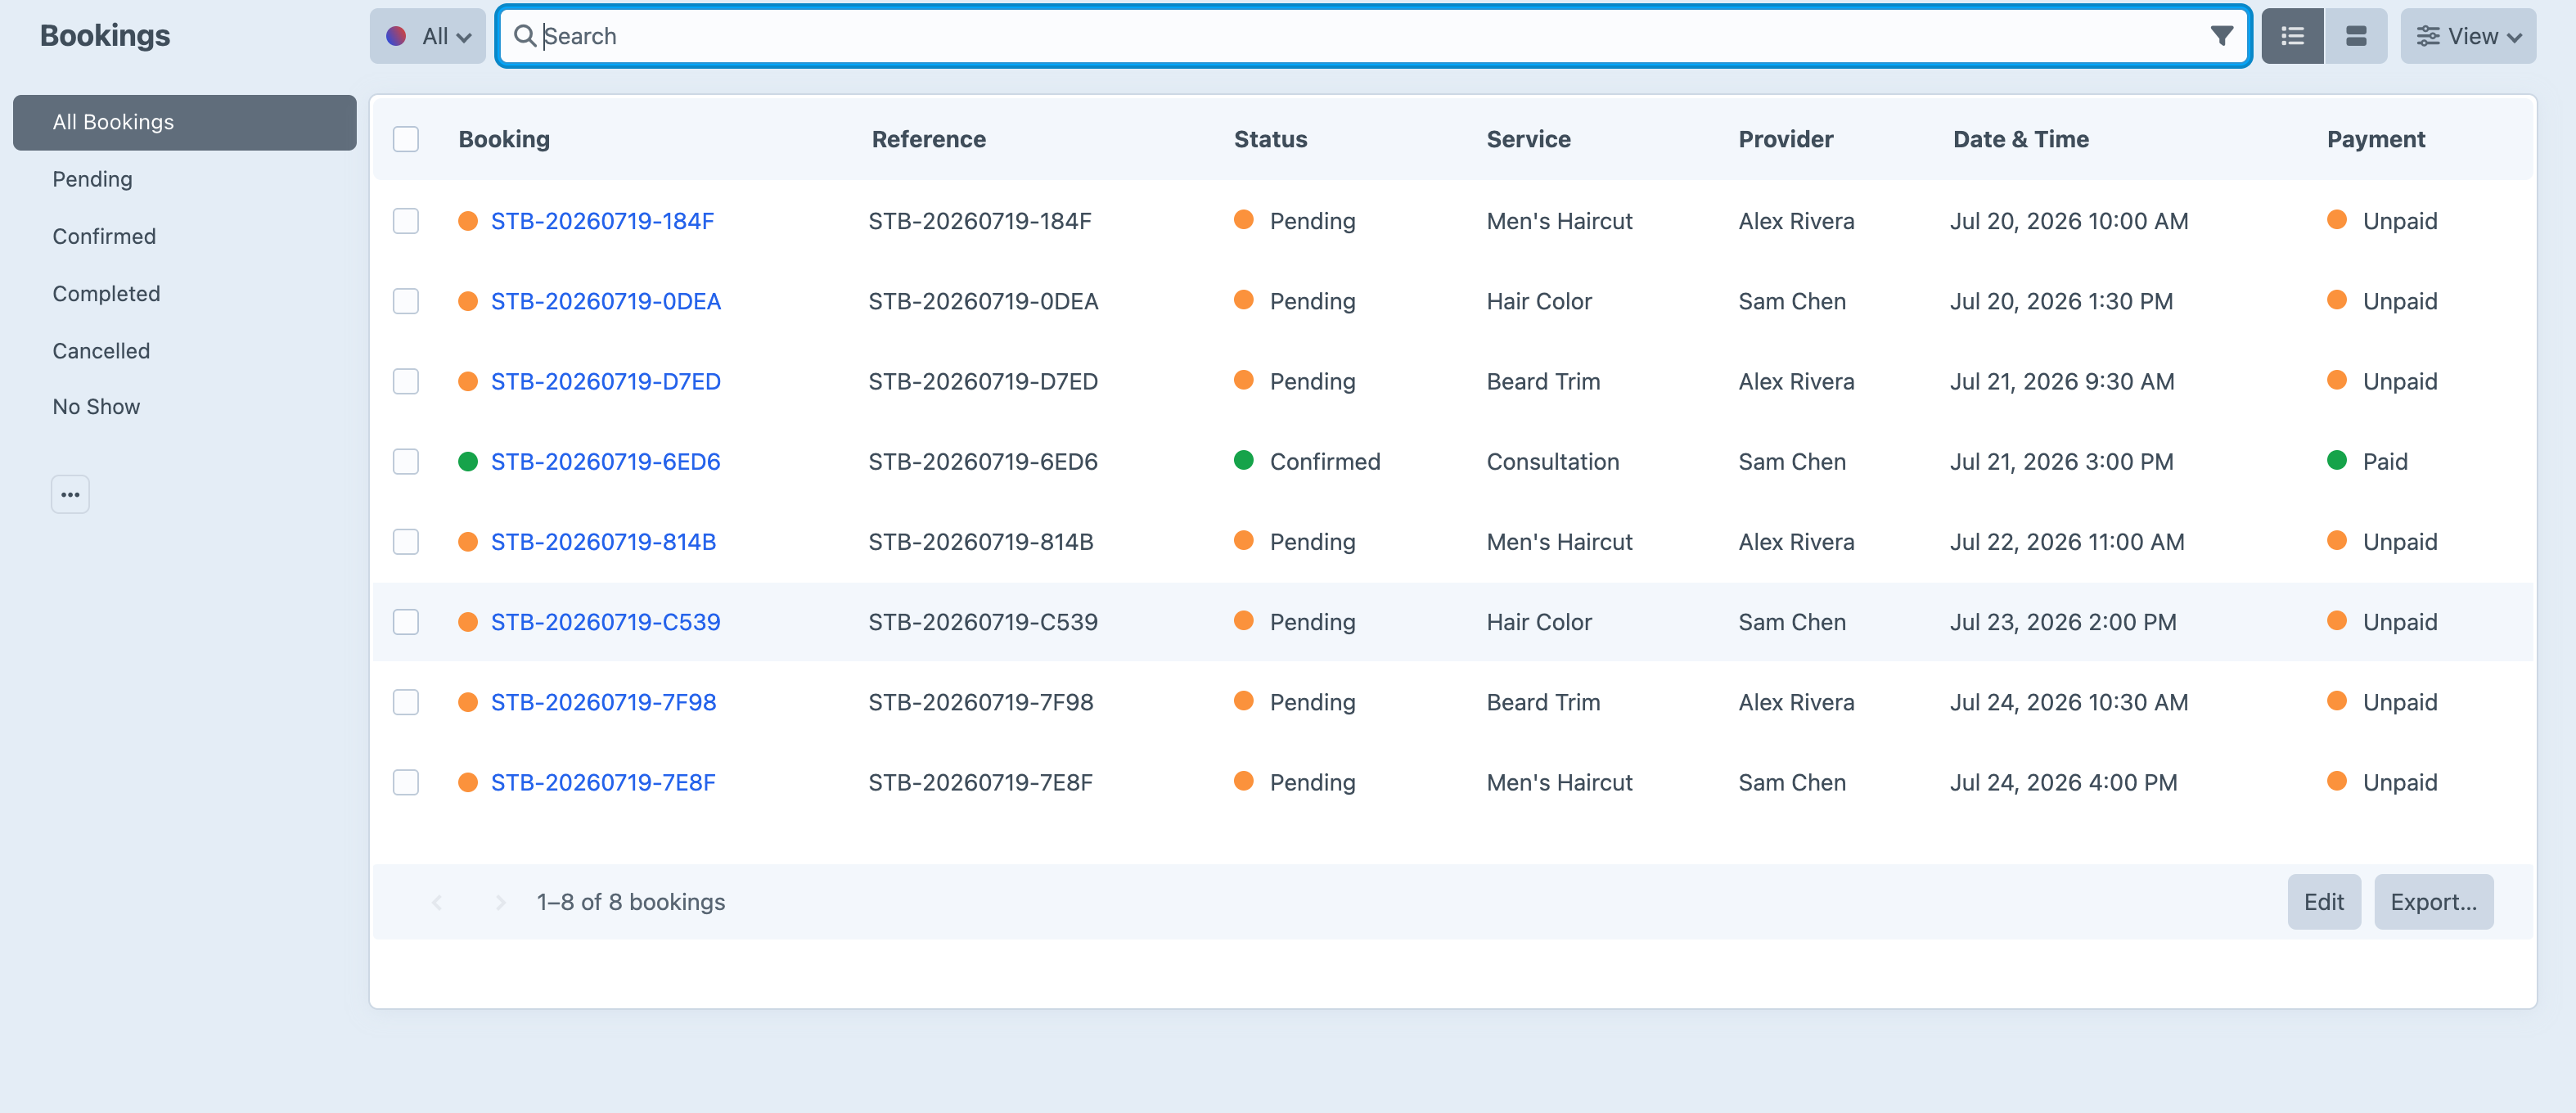This screenshot has width=2576, height=1113.
Task: Open the View options dropdown
Action: [2468, 36]
